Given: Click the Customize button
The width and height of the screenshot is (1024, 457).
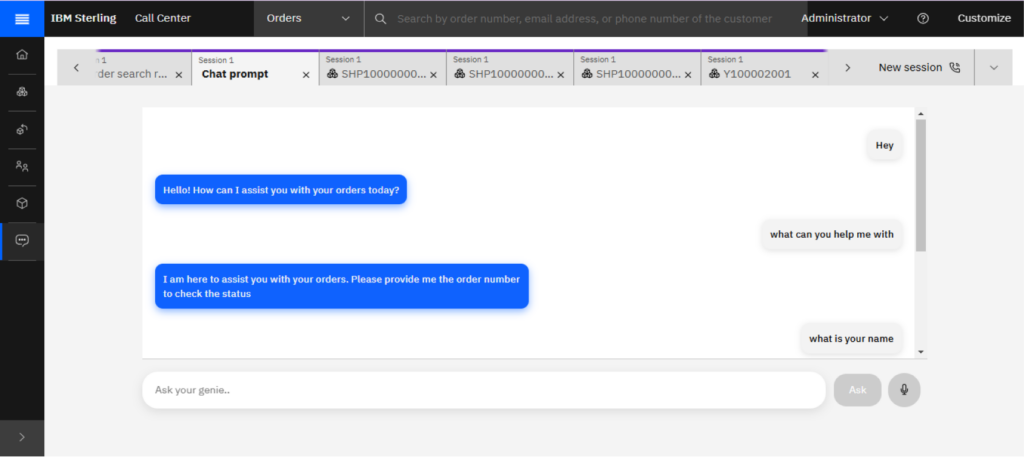Looking at the screenshot, I should coord(983,18).
